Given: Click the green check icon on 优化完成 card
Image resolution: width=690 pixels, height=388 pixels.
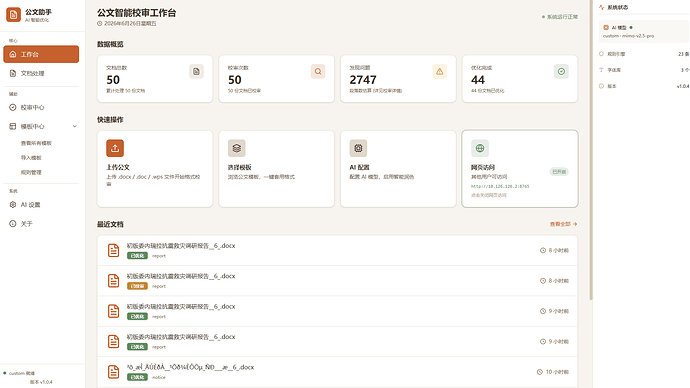Looking at the screenshot, I should (561, 71).
